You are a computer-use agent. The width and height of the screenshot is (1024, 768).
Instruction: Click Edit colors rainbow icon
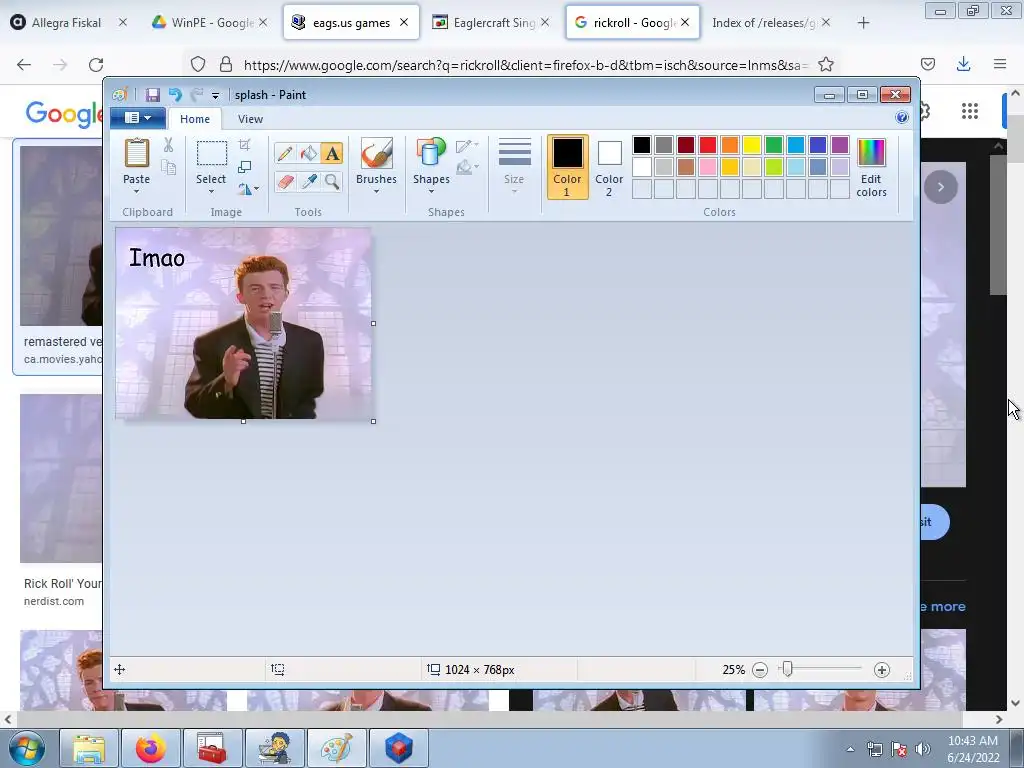point(871,168)
